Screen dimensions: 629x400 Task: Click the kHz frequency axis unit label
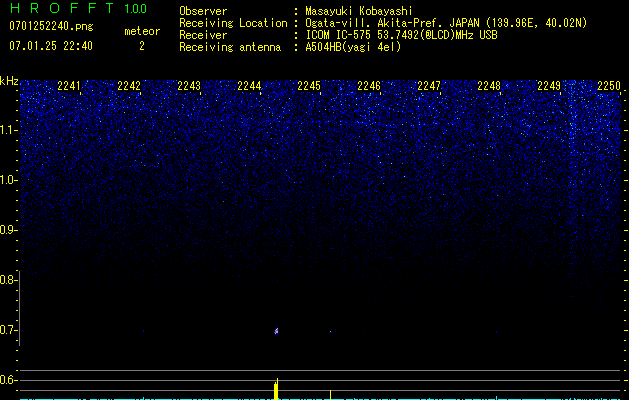pyautogui.click(x=9, y=81)
